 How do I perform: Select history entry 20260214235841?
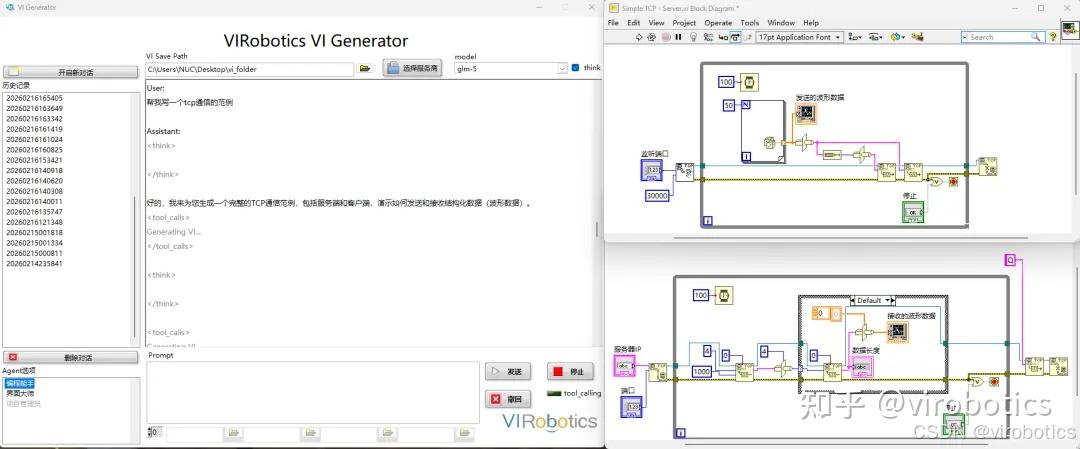(34, 263)
